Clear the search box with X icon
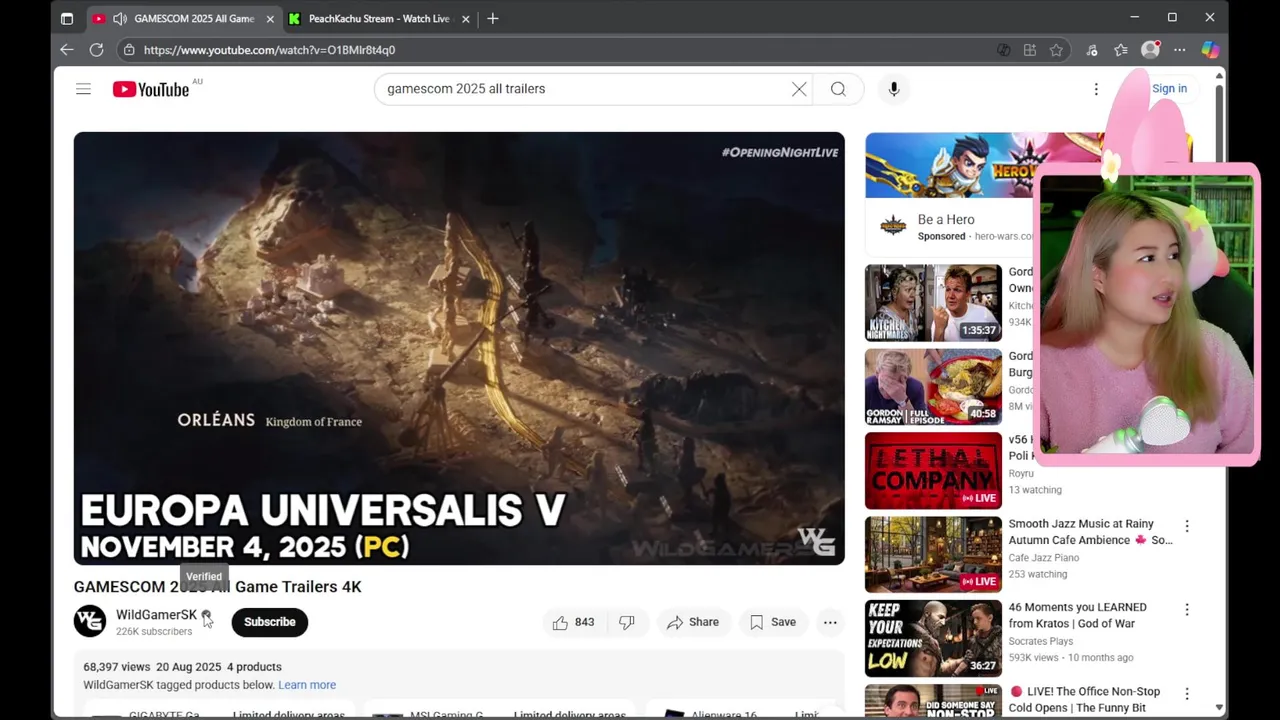This screenshot has width=1280, height=720. pyautogui.click(x=799, y=89)
